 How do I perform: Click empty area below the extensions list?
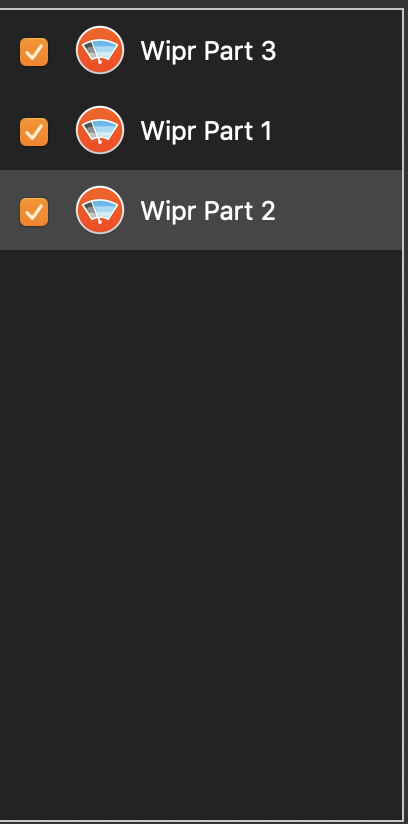coord(201,526)
